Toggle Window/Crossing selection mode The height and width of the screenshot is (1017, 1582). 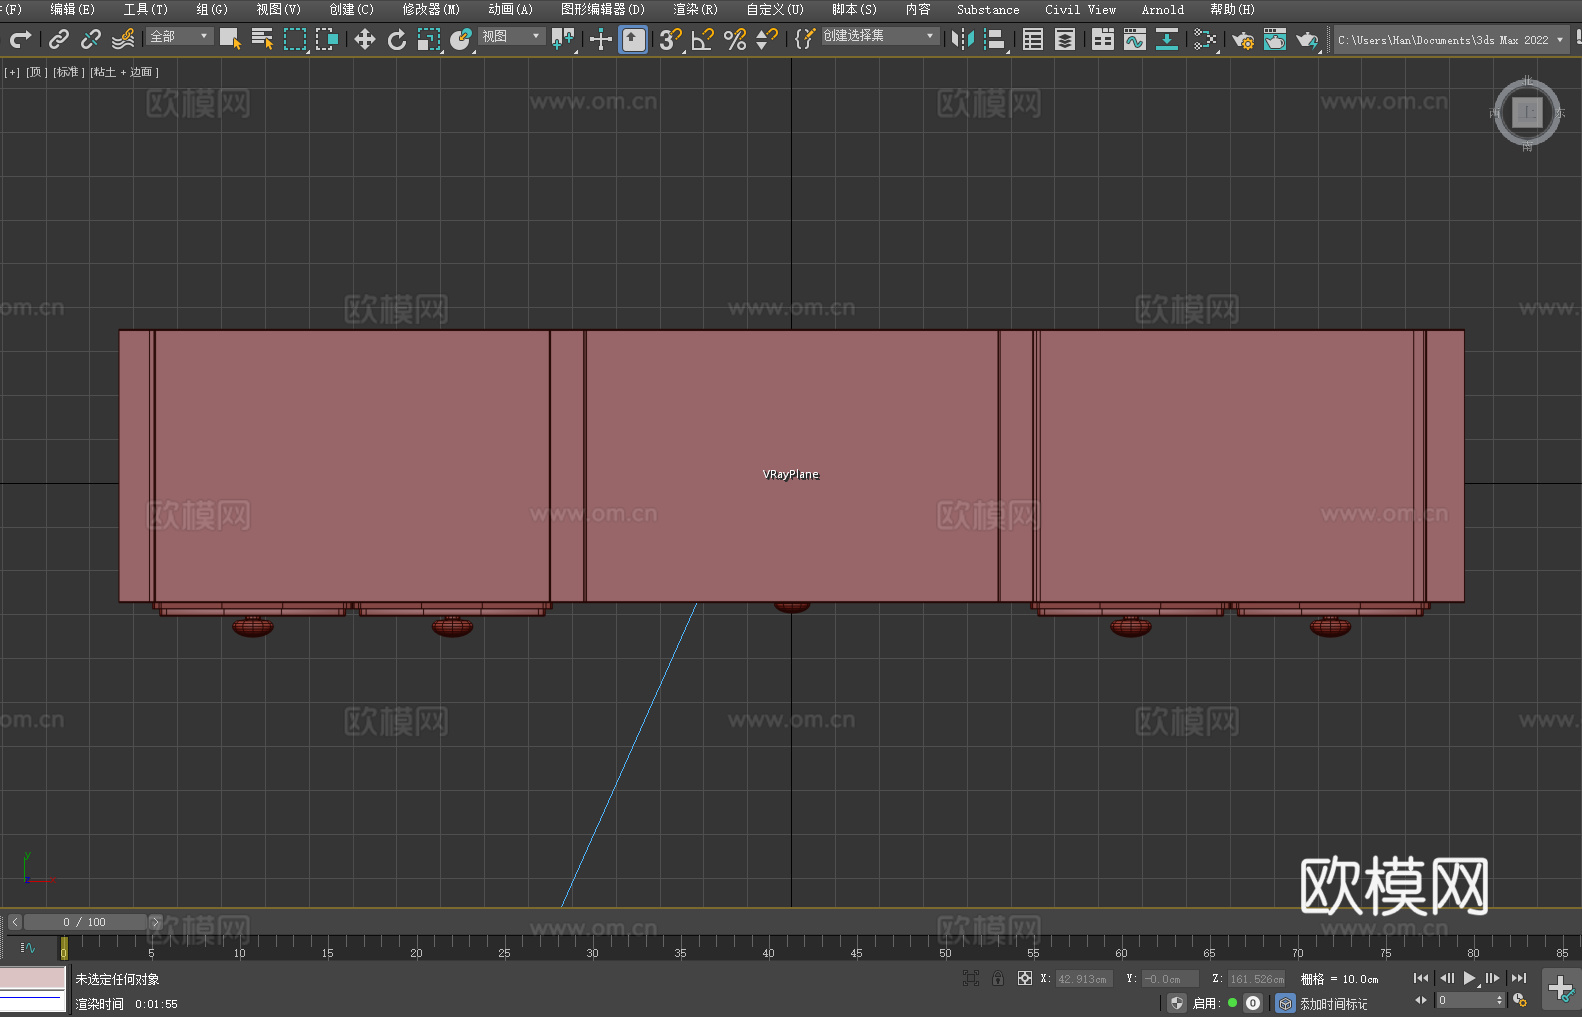(327, 39)
